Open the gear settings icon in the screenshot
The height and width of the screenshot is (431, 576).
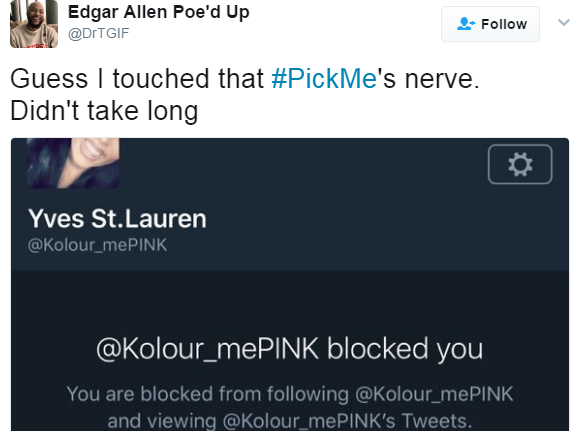click(x=520, y=164)
